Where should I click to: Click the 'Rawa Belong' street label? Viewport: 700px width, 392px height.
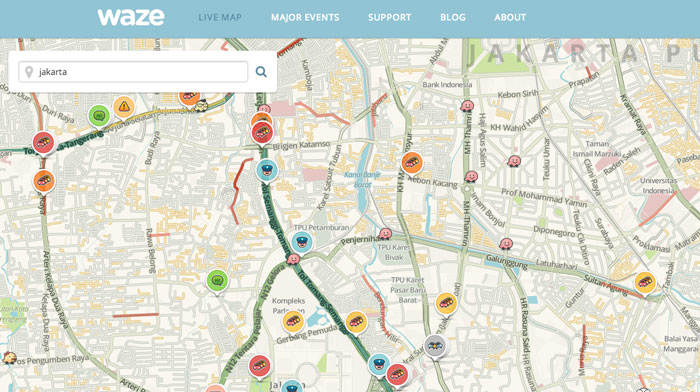(150, 250)
